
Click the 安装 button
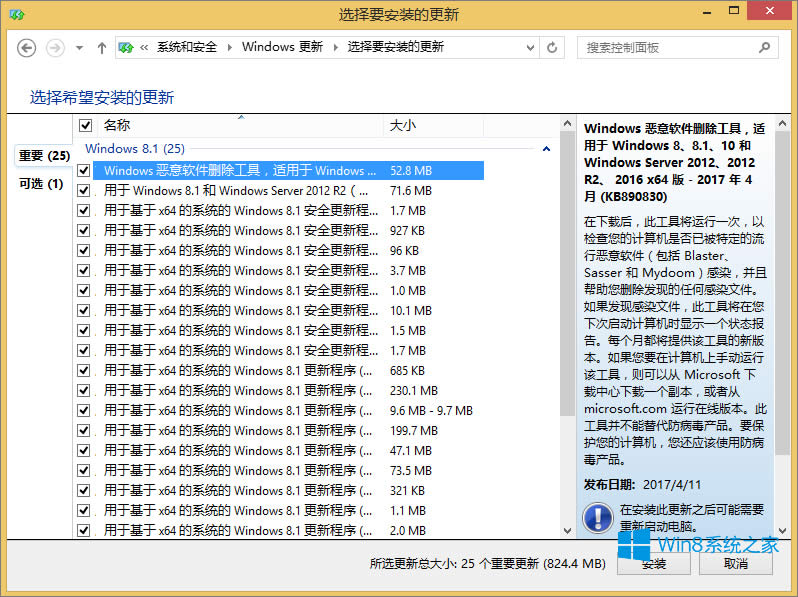click(x=654, y=564)
